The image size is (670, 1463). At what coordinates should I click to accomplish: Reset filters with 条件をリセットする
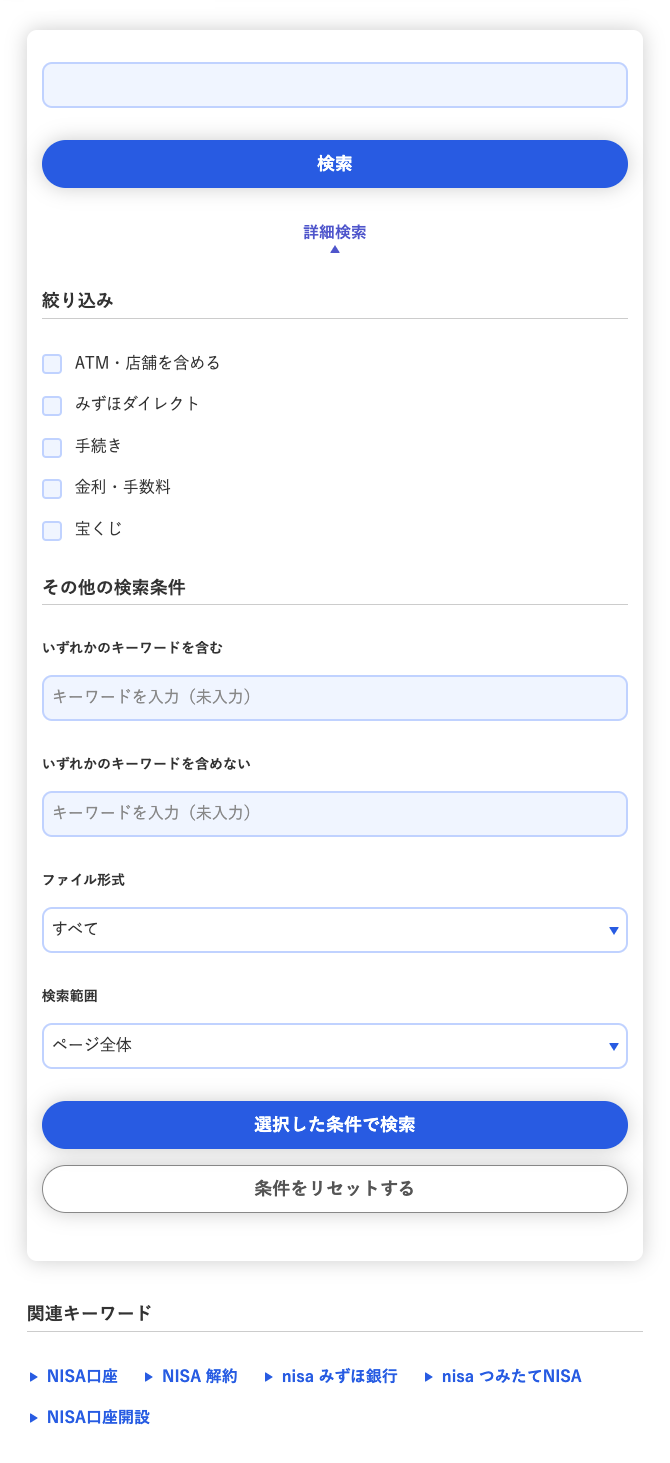334,1188
